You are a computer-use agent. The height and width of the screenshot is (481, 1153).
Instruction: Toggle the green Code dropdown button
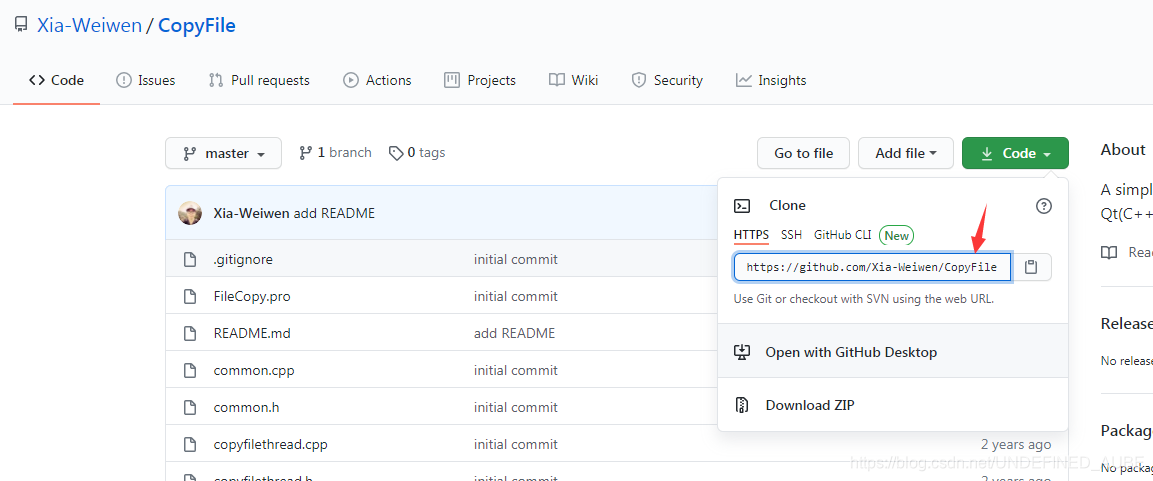point(1015,153)
